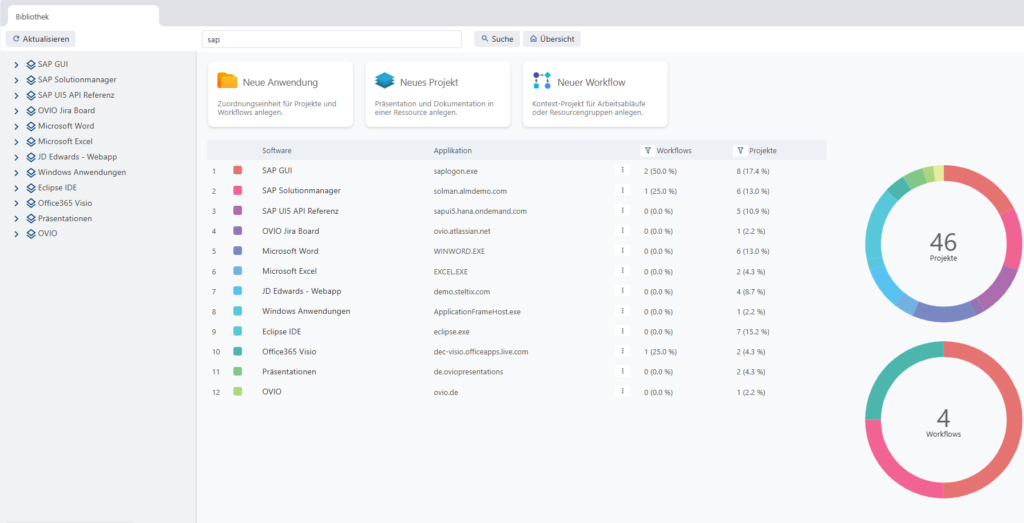Click the Aktualisieren refresh button
Image resolution: width=1024 pixels, height=523 pixels.
(40, 39)
